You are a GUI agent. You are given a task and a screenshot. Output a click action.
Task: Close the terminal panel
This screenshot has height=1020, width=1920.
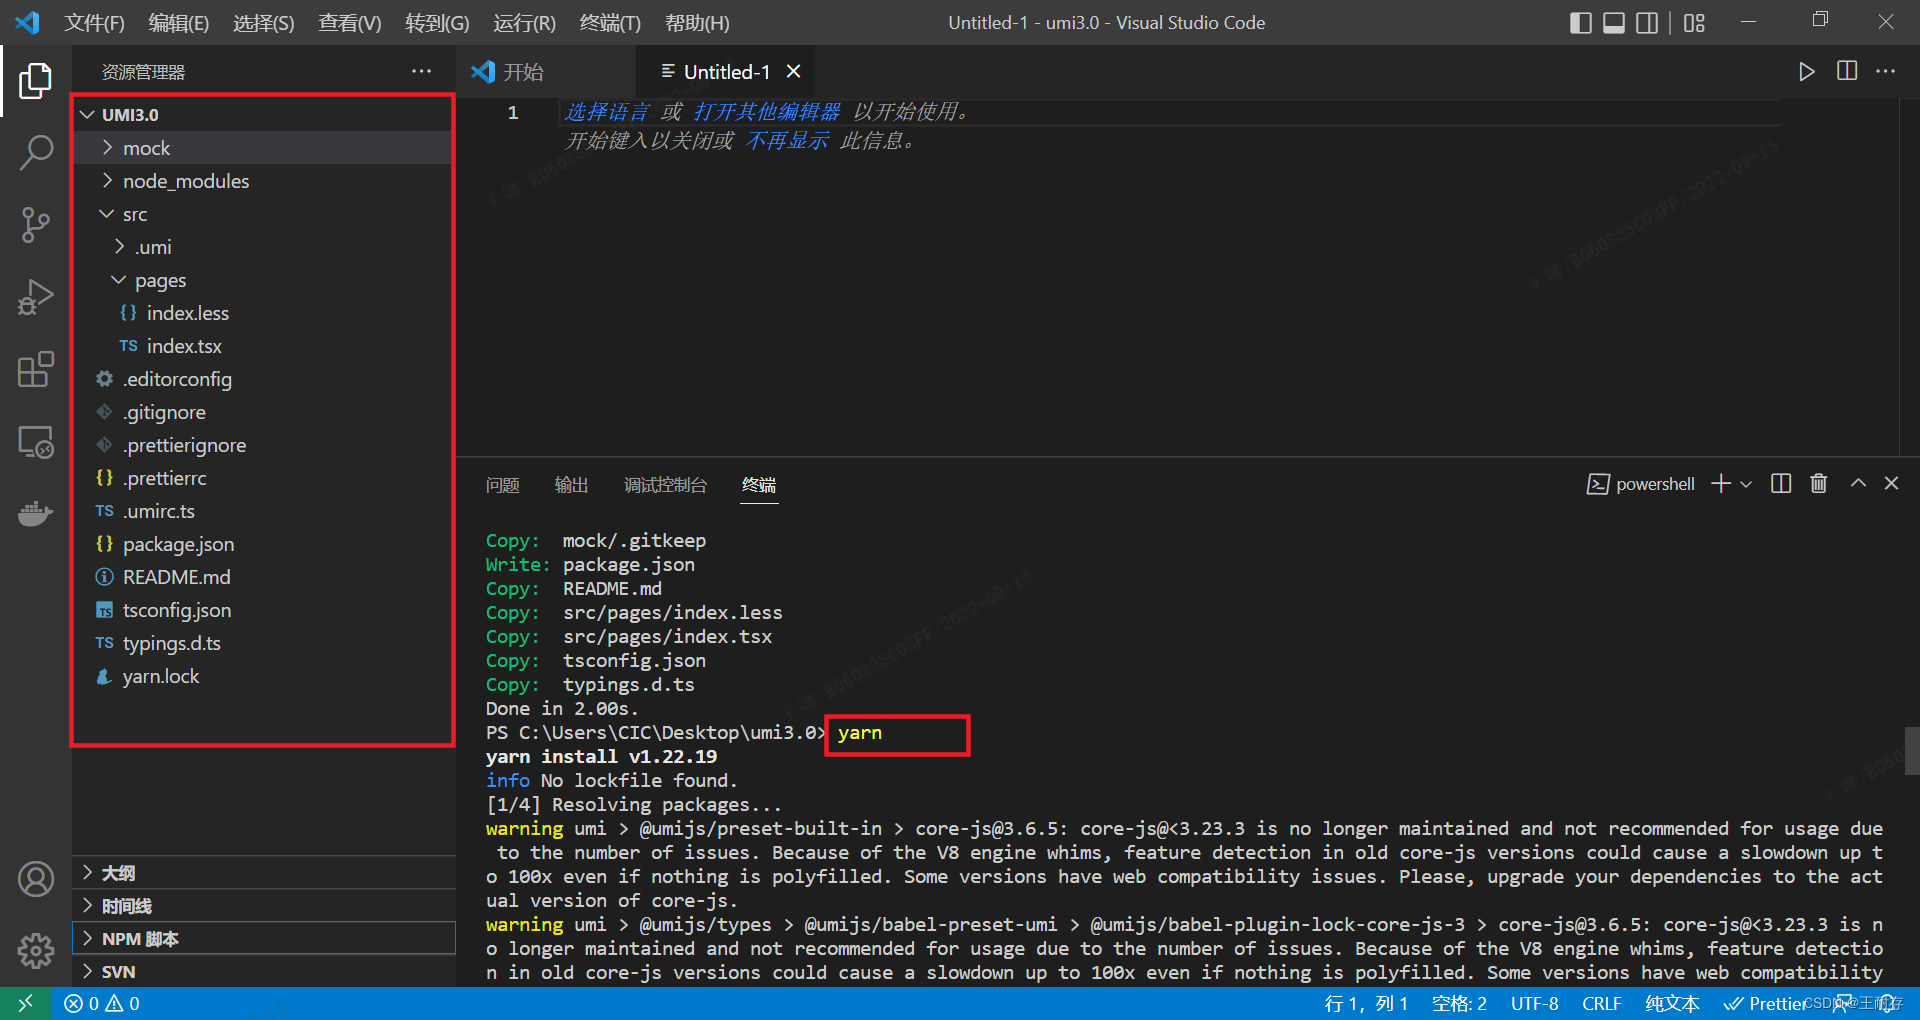coord(1892,483)
